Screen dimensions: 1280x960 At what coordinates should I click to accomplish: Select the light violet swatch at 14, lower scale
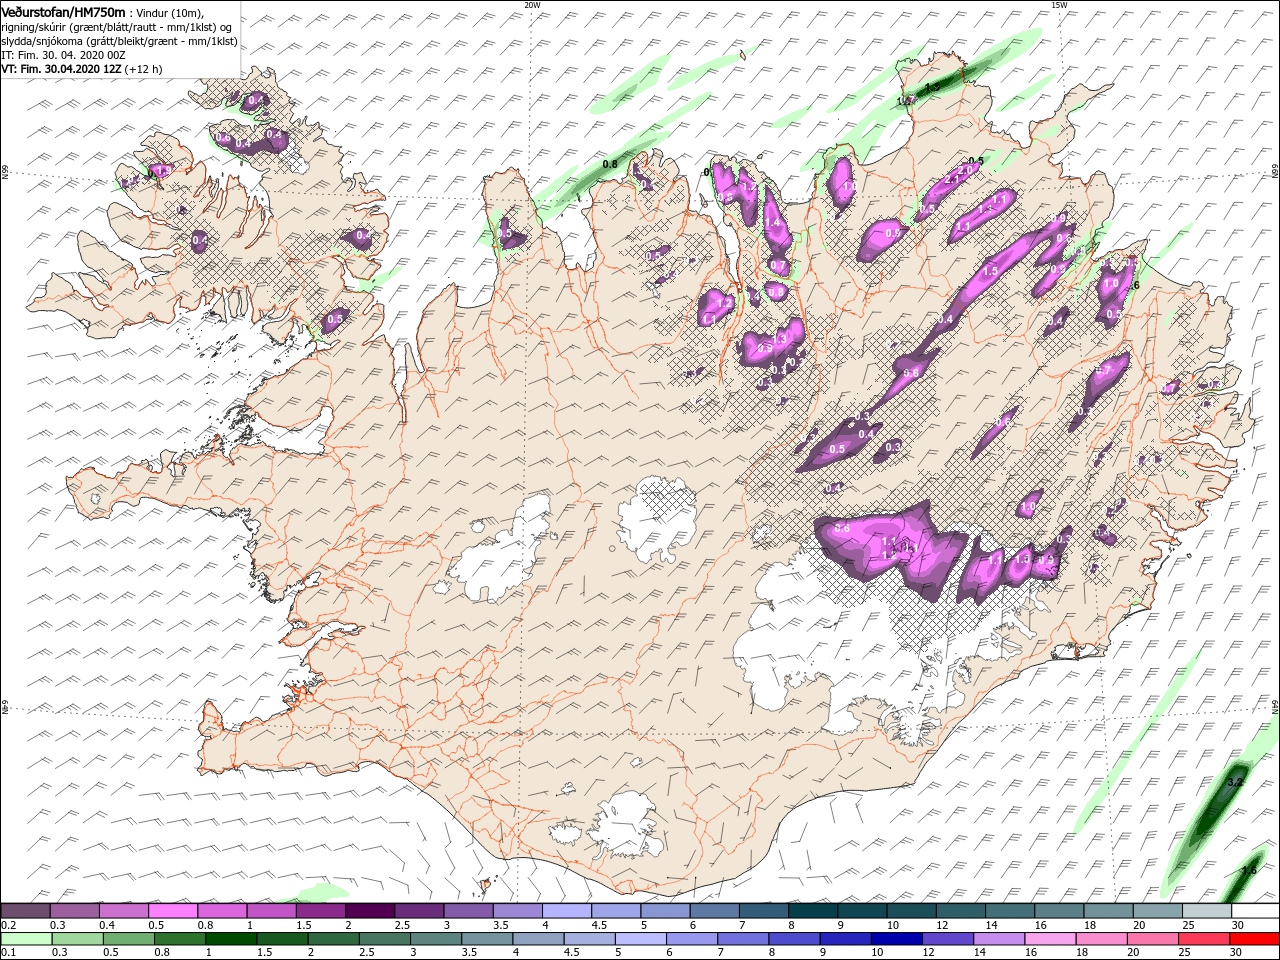click(997, 938)
